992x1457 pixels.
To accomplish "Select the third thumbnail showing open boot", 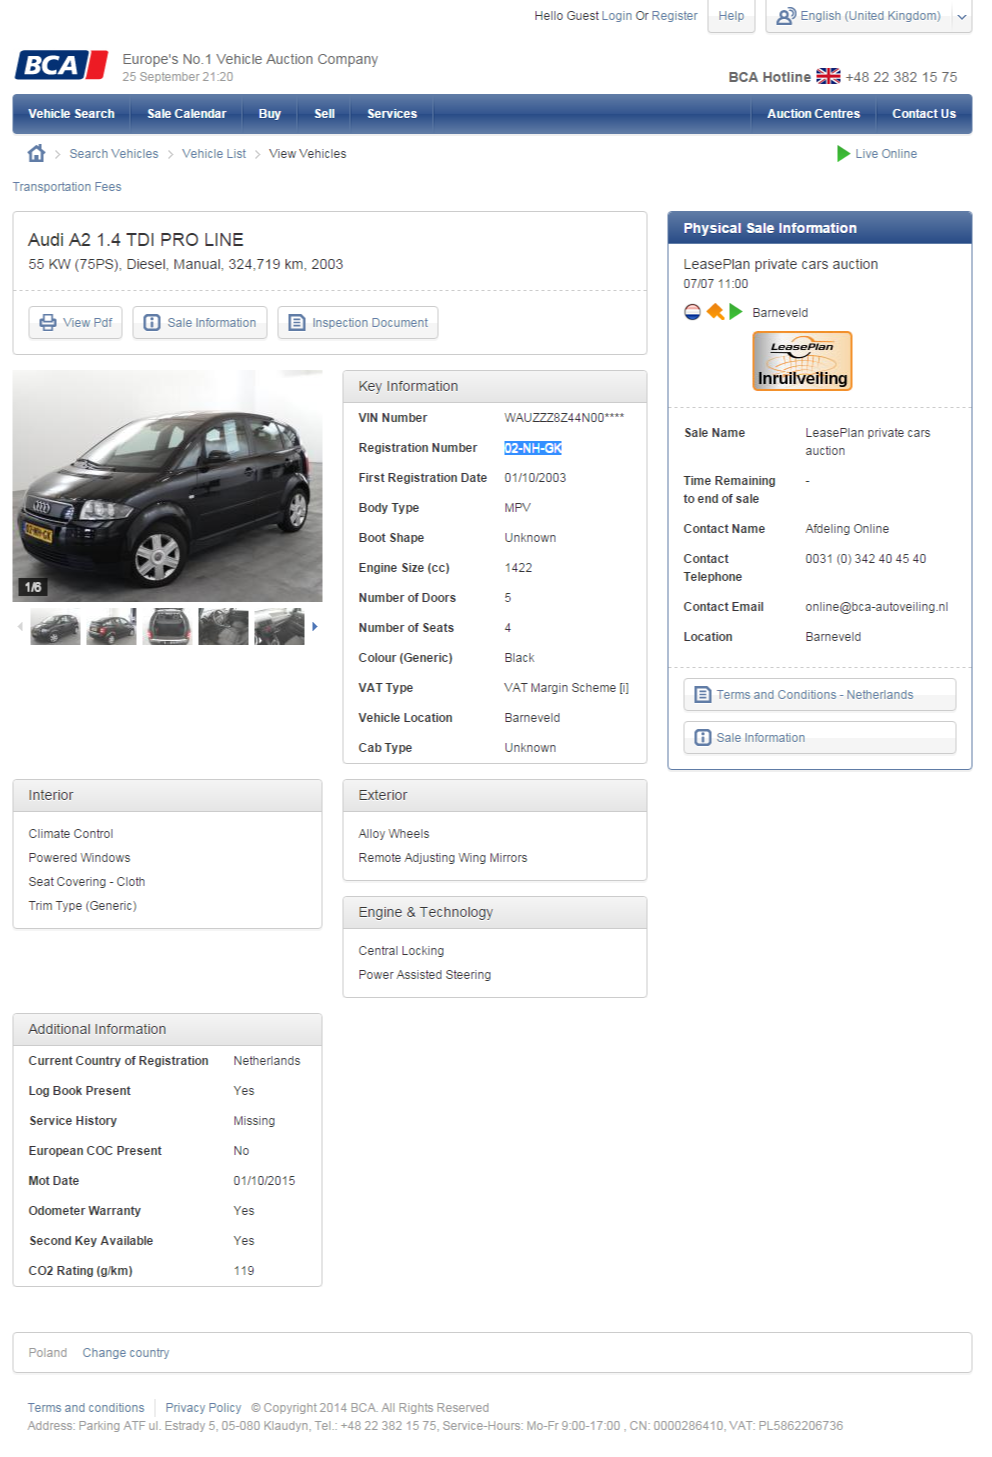I will click(167, 627).
